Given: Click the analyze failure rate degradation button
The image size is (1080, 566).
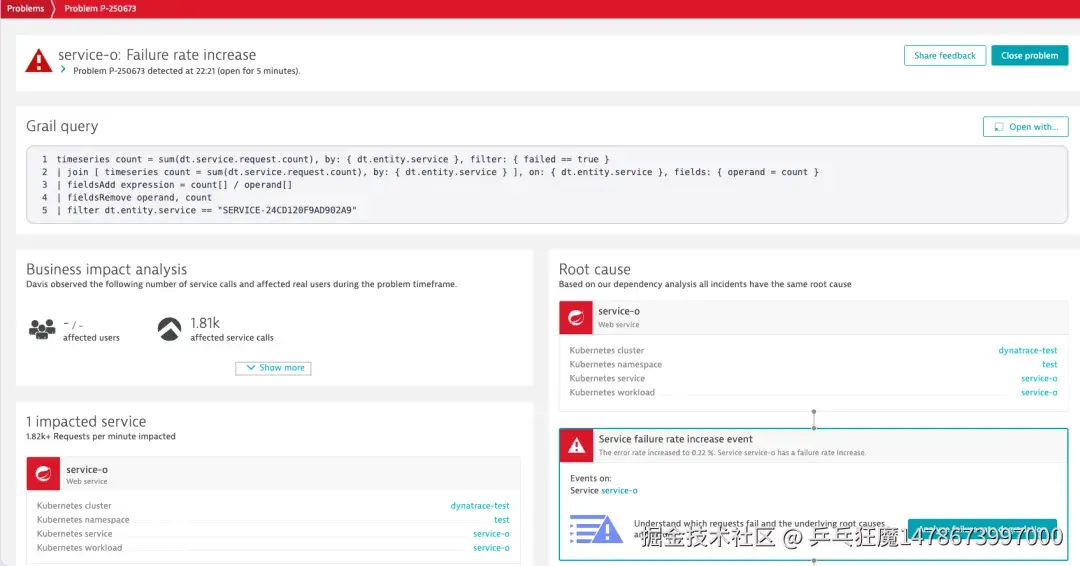Looking at the screenshot, I should tap(982, 529).
